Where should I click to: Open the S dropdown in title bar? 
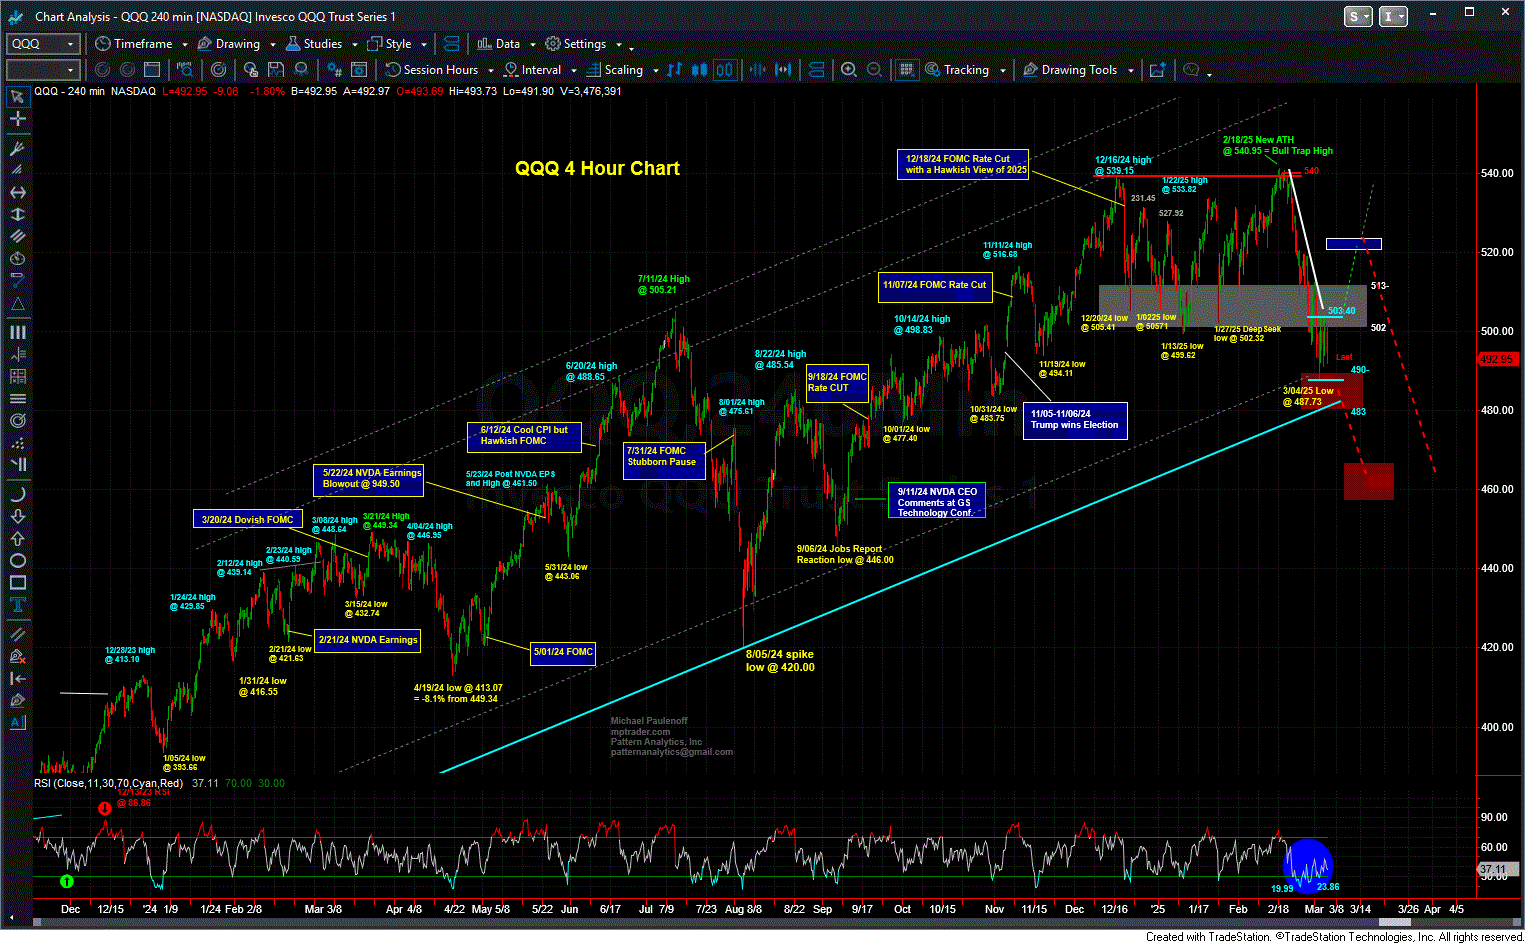click(1358, 16)
